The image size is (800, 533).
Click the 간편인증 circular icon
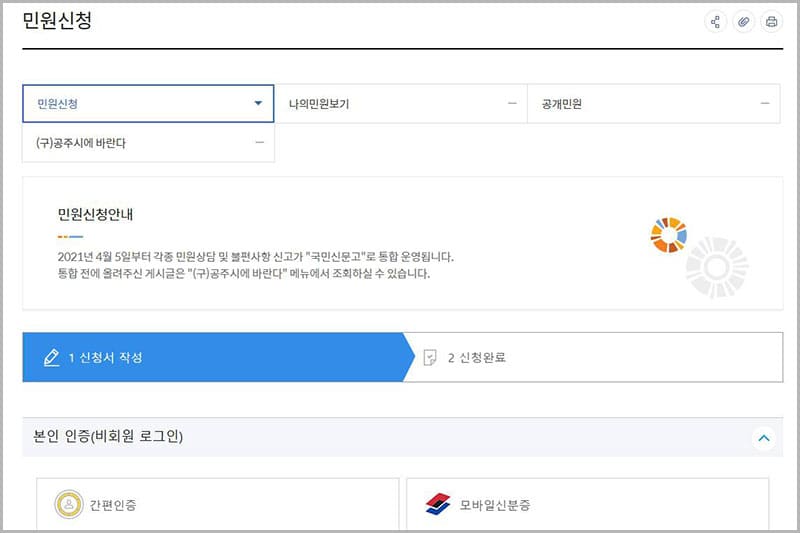coord(69,505)
